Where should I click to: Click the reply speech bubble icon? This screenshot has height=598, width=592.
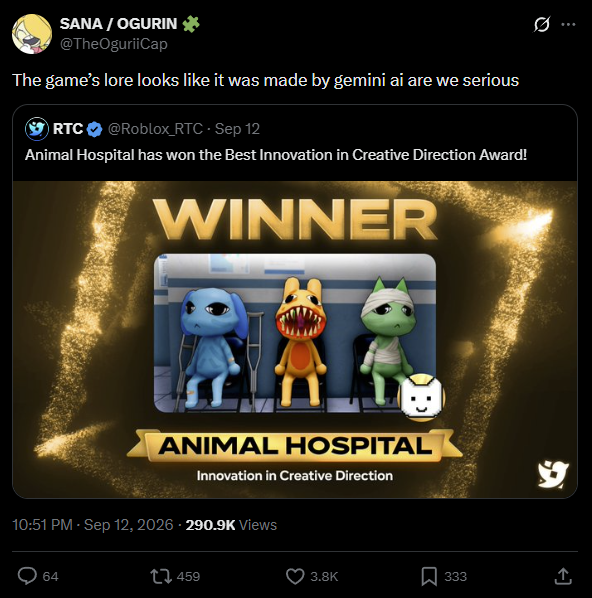pos(27,576)
